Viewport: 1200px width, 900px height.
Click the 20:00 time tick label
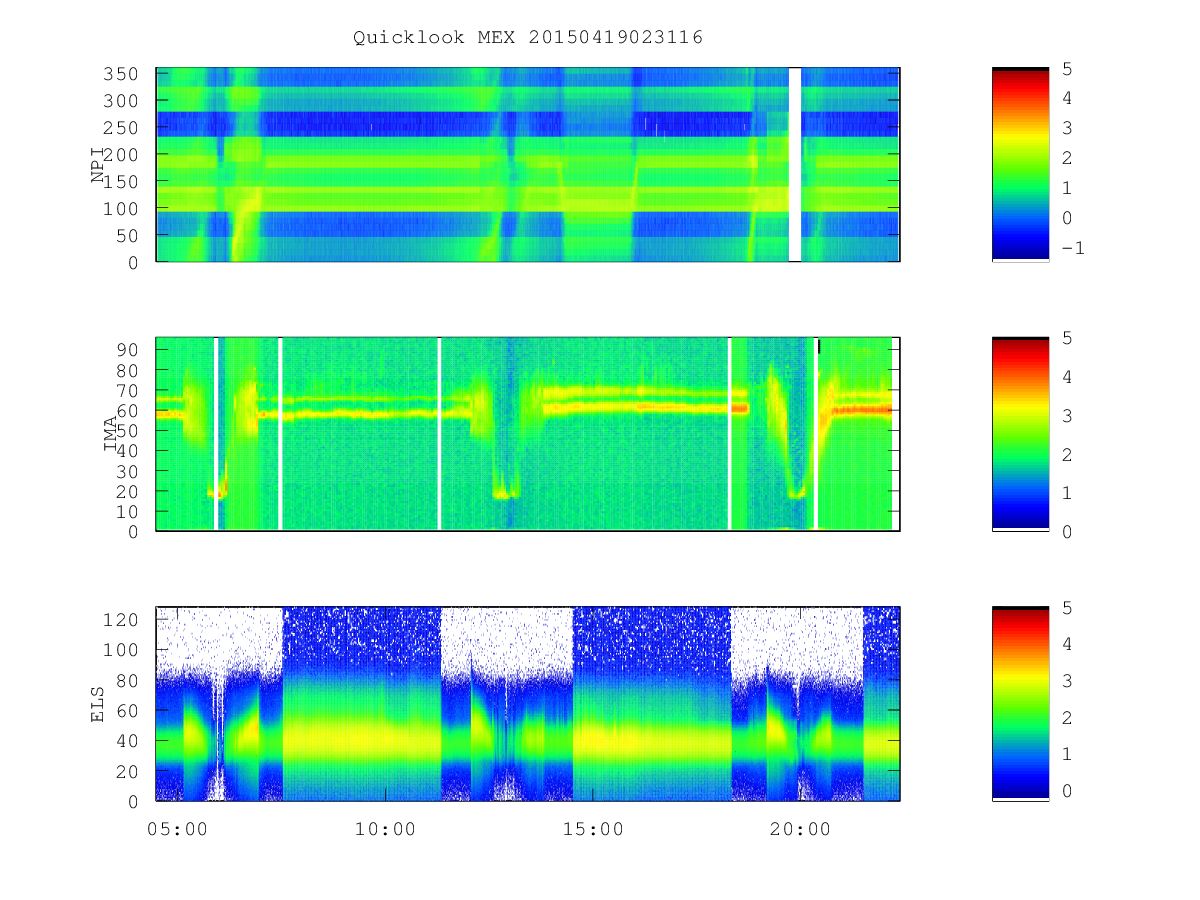801,829
